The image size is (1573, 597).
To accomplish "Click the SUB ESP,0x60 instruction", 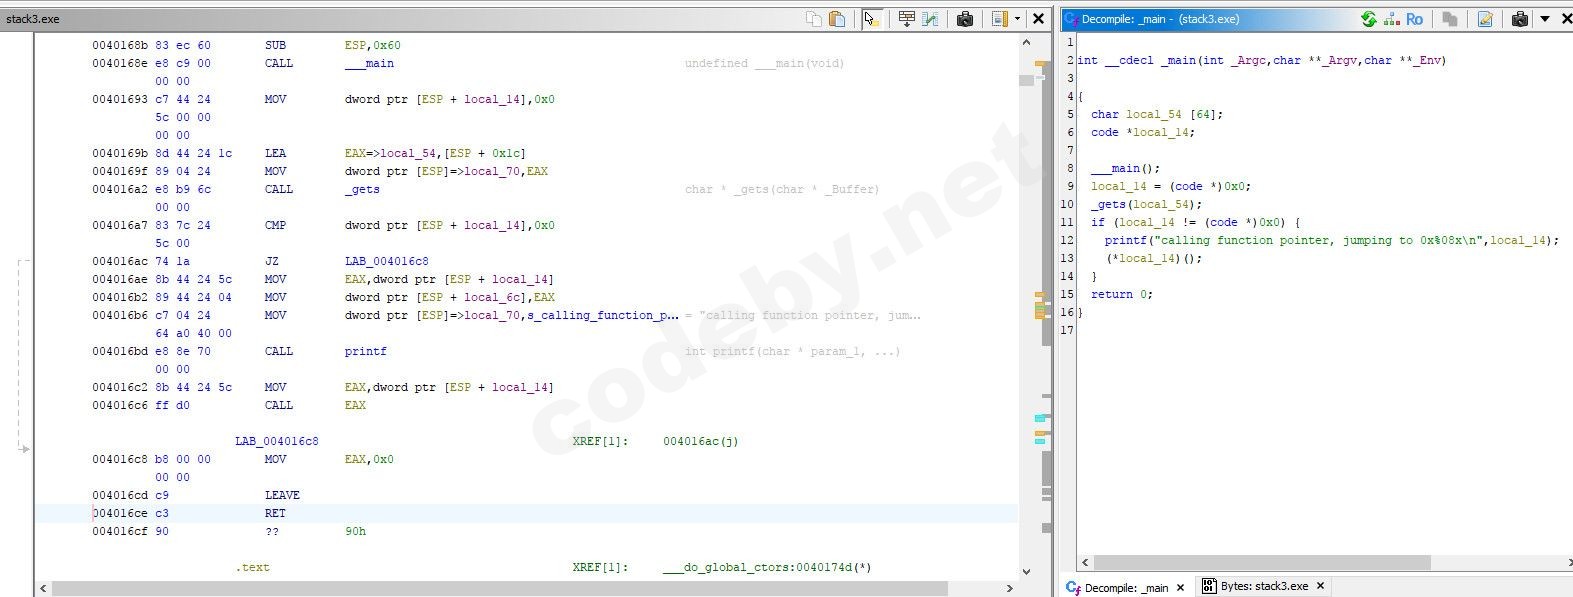I will click(x=332, y=45).
